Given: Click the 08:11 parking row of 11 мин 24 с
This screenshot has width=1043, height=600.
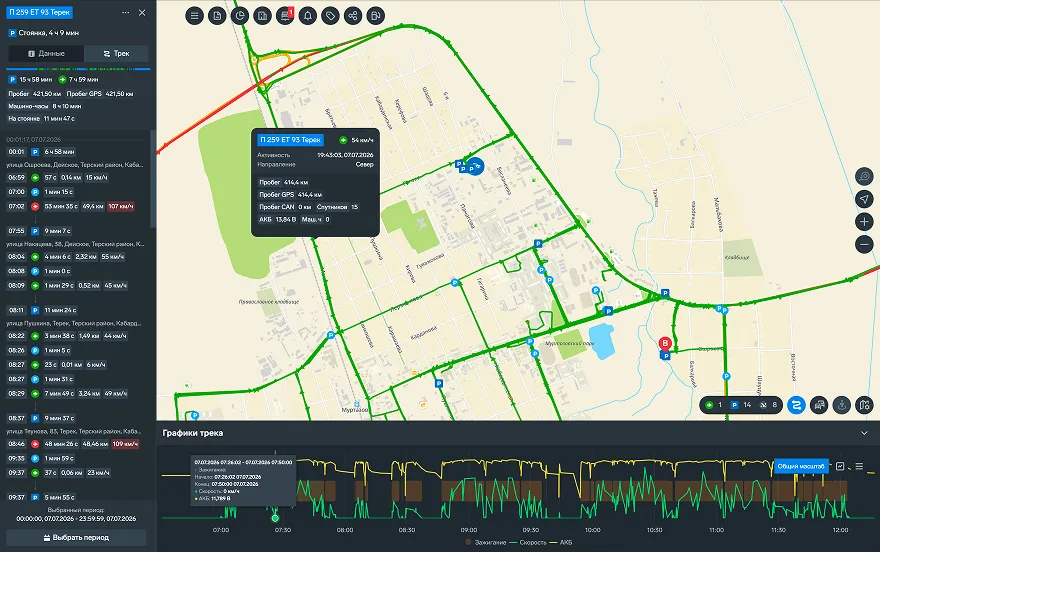Looking at the screenshot, I should coord(74,310).
